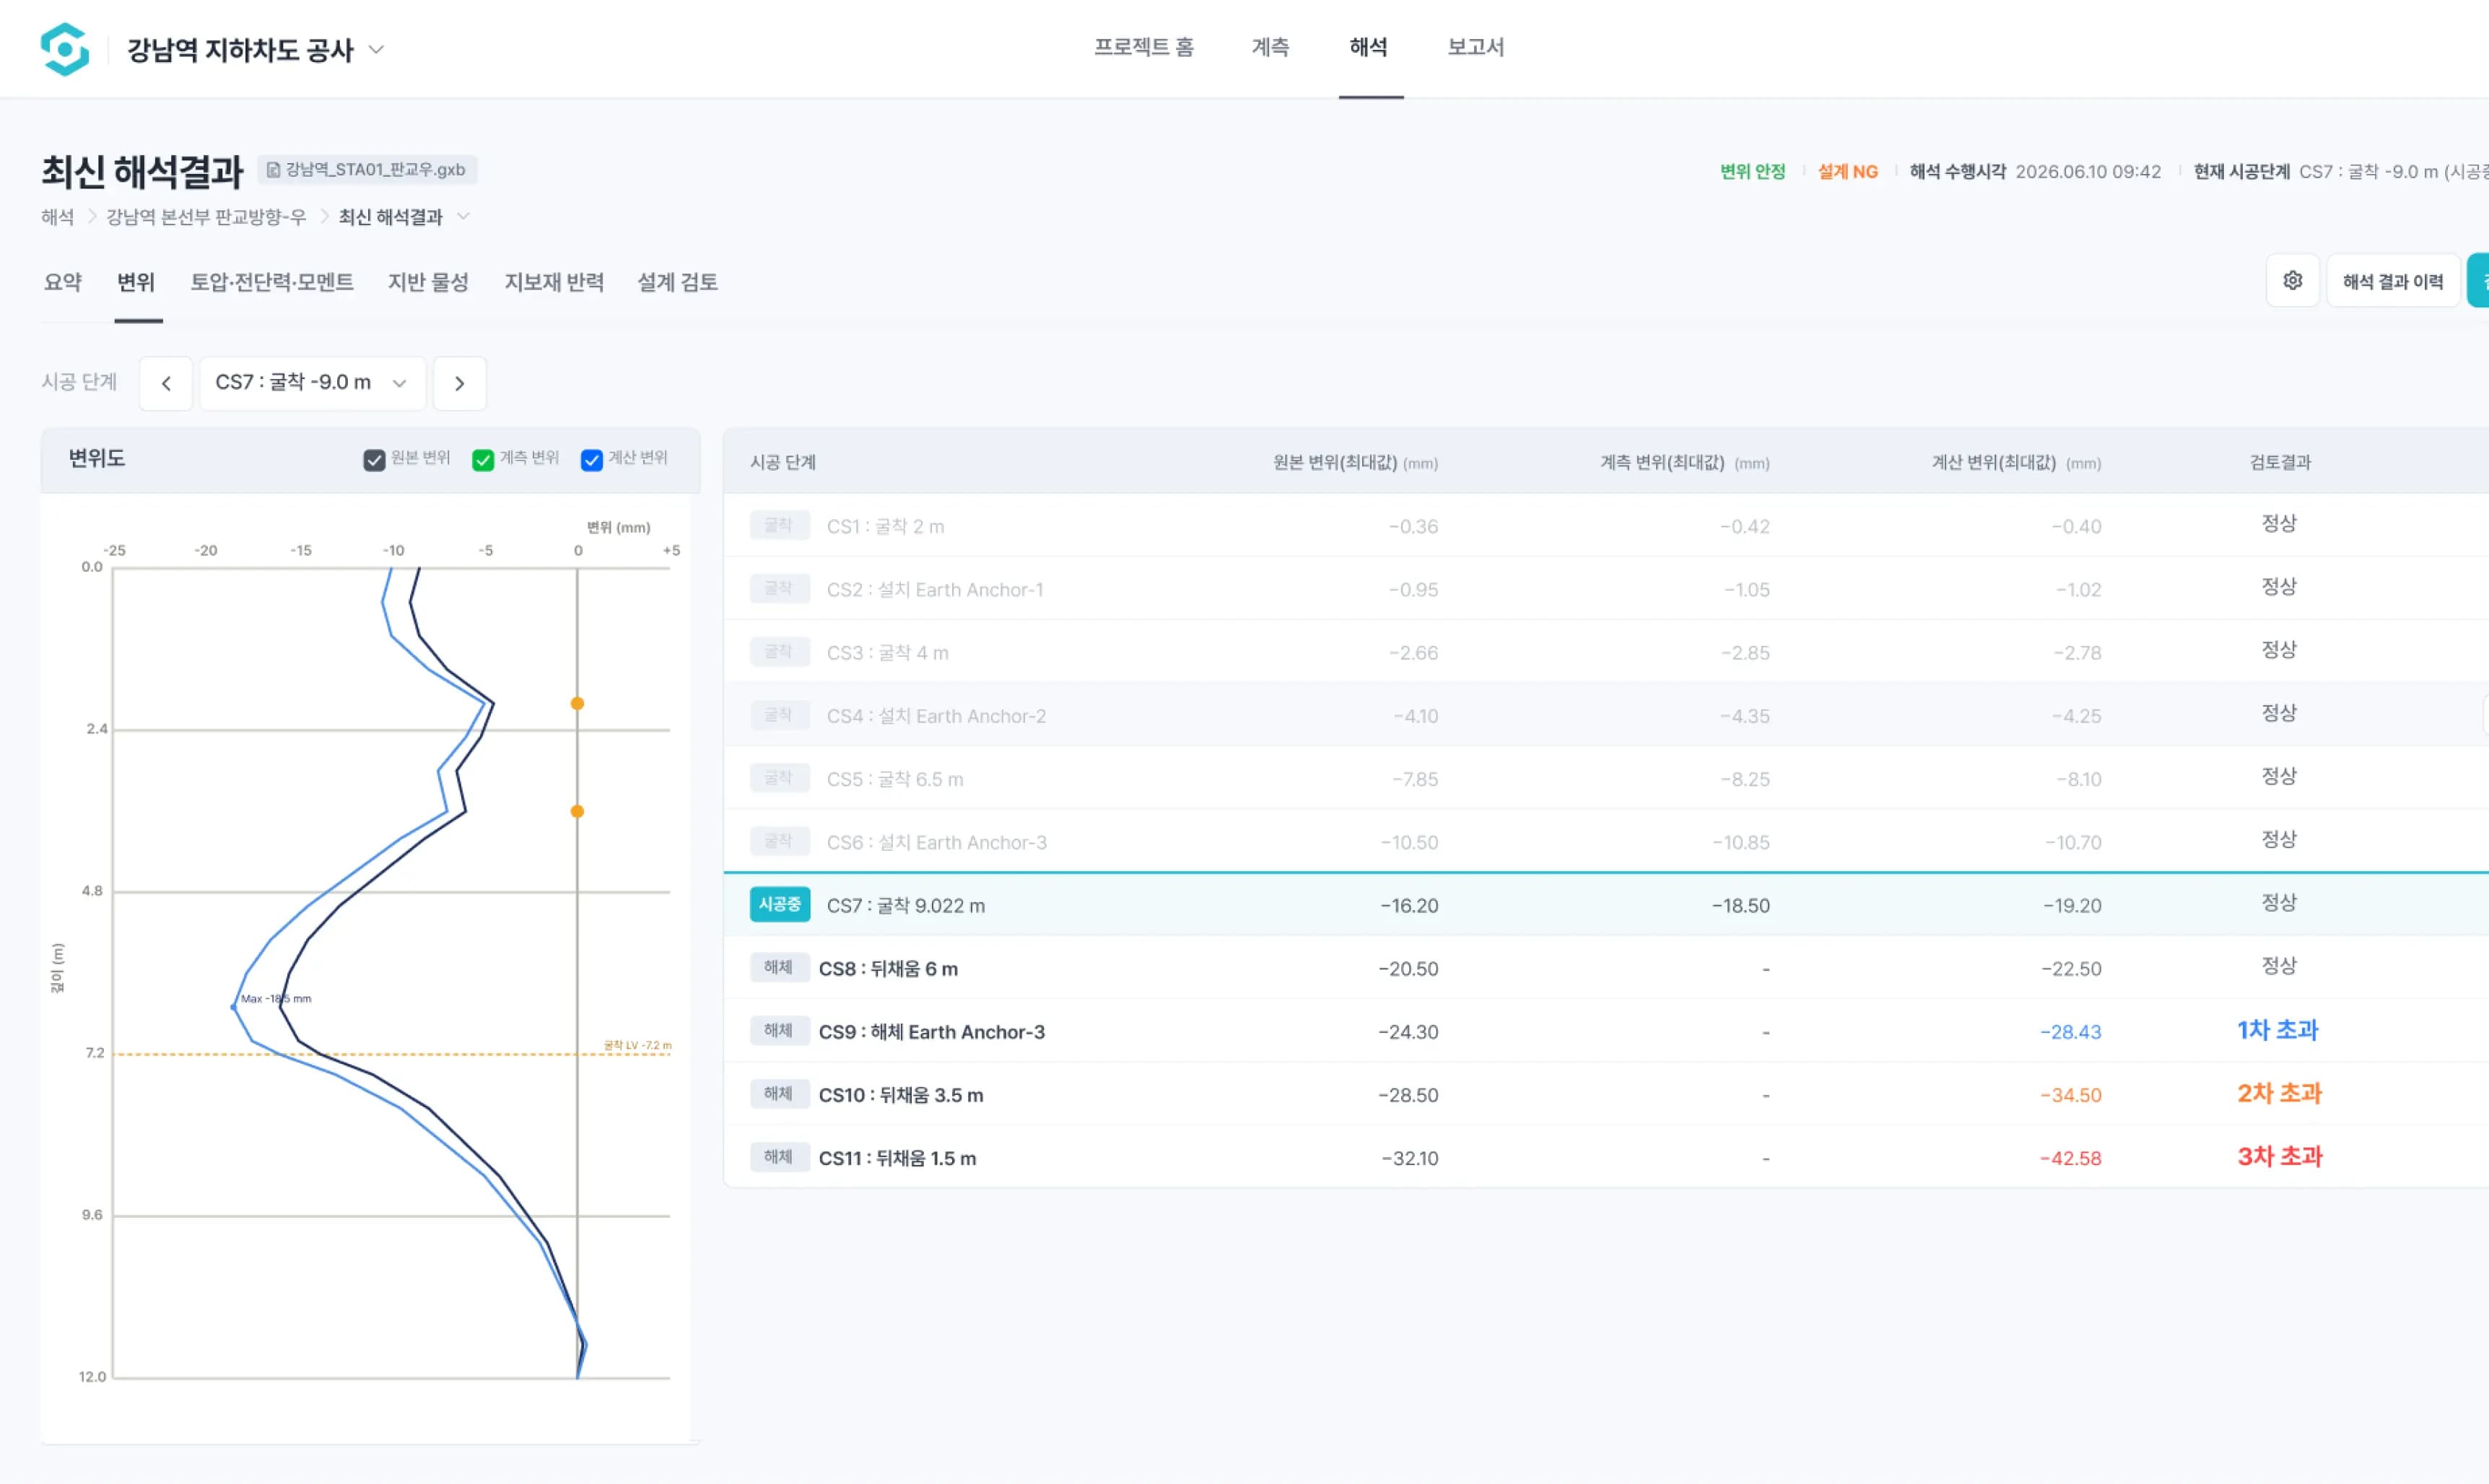
Task: Click the 2차 초과 result on CS10
Action: click(2279, 1093)
